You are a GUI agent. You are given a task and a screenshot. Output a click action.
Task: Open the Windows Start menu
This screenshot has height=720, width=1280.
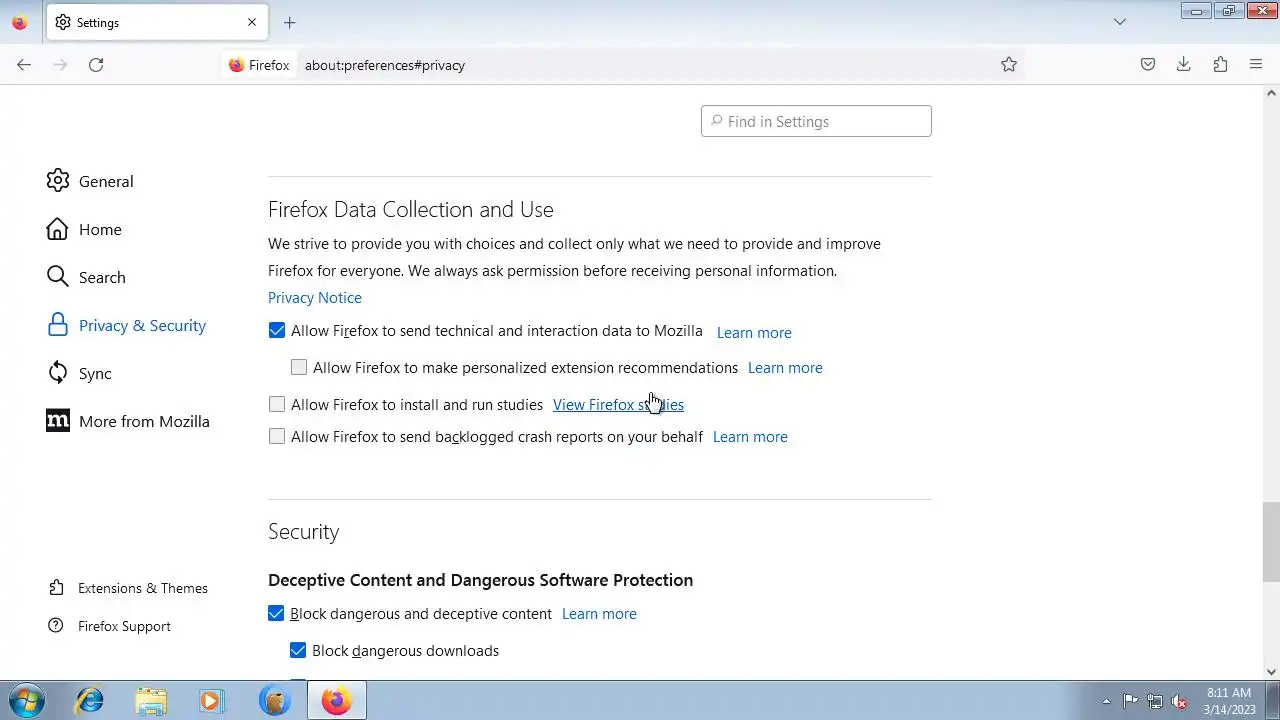click(25, 700)
